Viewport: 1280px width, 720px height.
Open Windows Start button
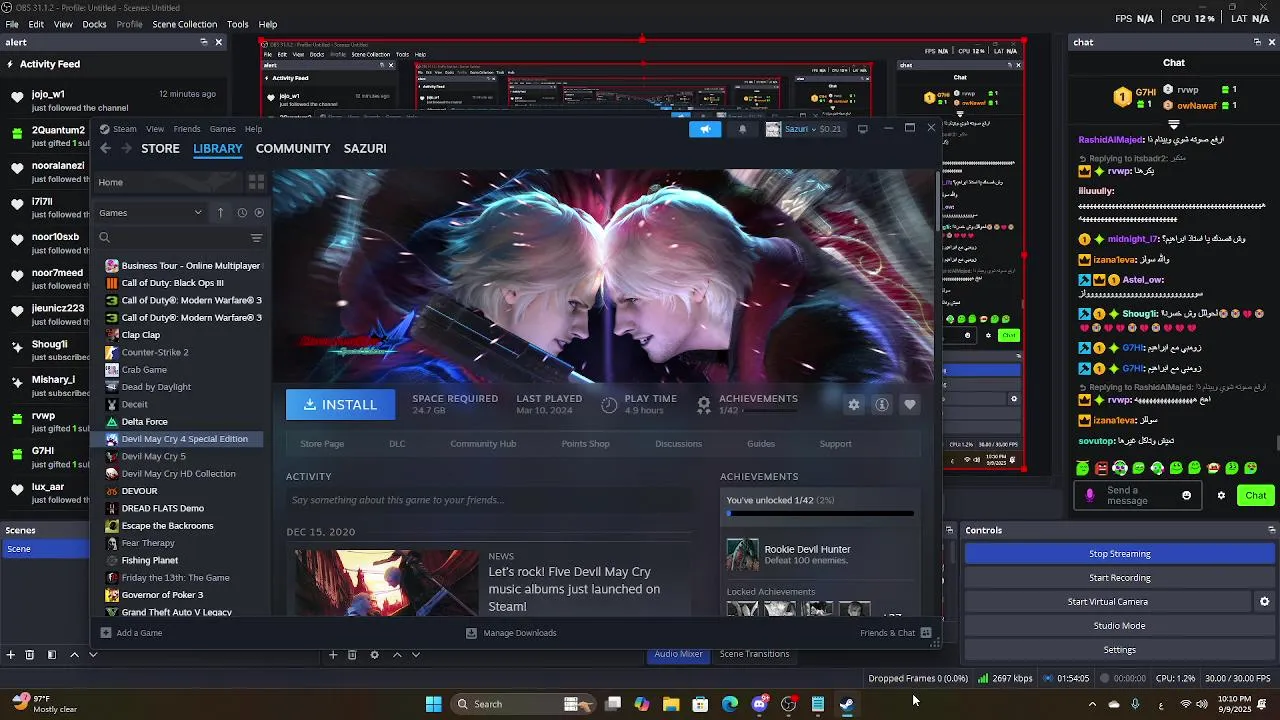pyautogui.click(x=433, y=704)
